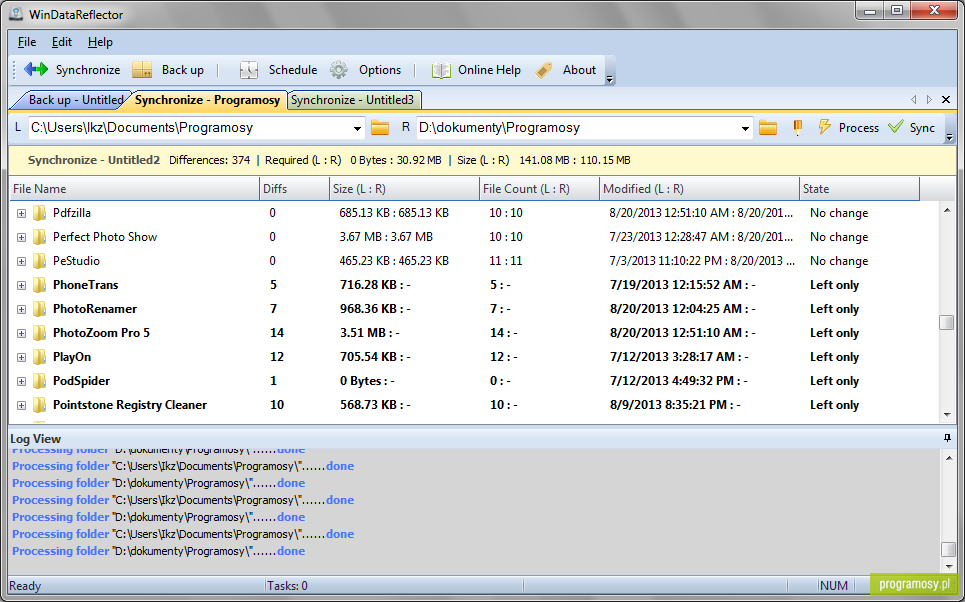Open the Schedule clock icon

point(249,70)
